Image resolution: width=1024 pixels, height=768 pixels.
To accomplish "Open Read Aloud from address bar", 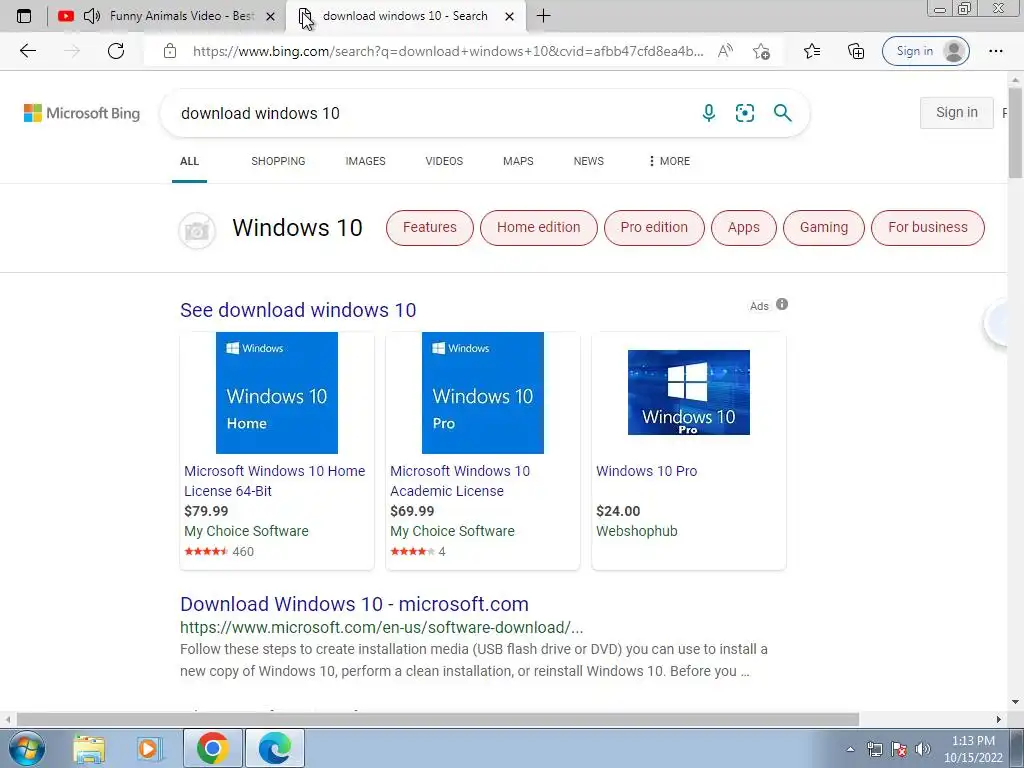I will [725, 51].
